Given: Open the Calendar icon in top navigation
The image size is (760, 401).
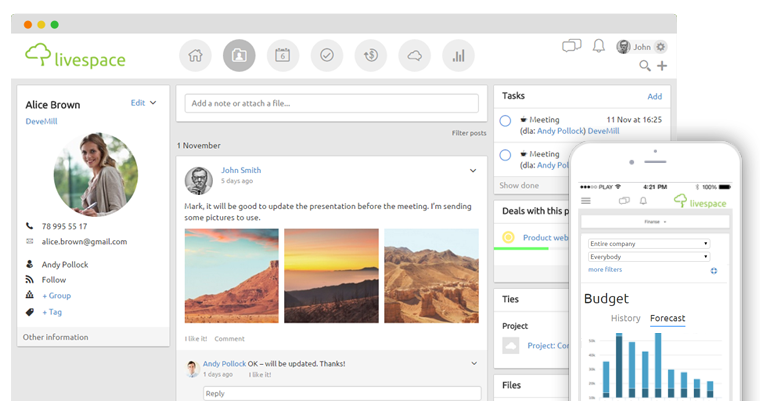Looking at the screenshot, I should pyautogui.click(x=283, y=55).
